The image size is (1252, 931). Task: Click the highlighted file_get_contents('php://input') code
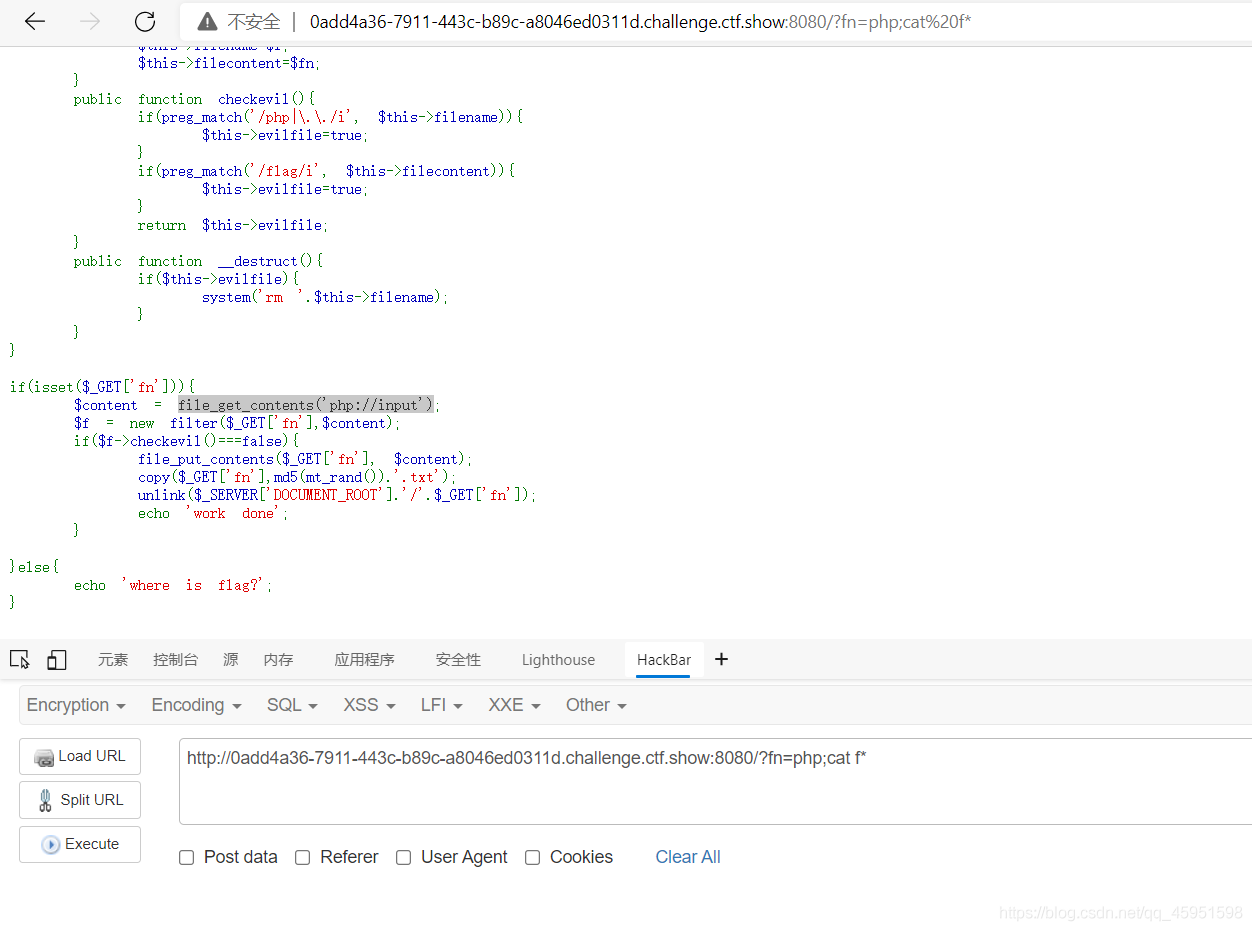pos(306,404)
